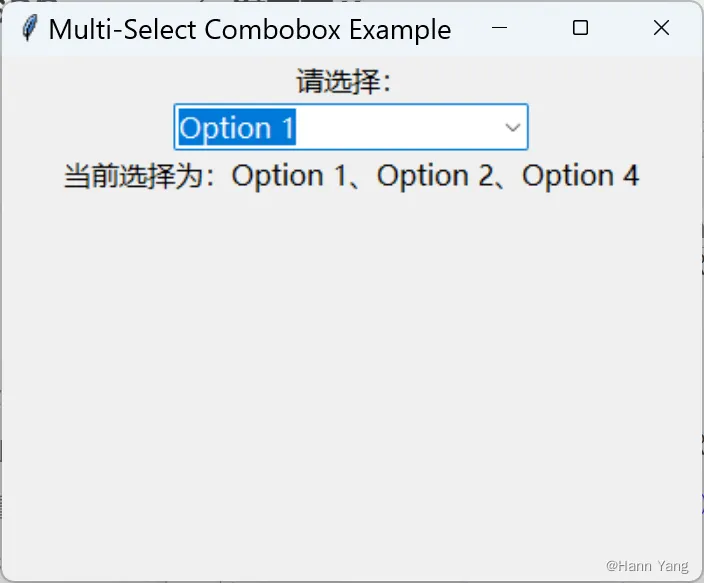704x583 pixels.
Task: Expand the combobox dropdown arrow
Action: coord(512,128)
